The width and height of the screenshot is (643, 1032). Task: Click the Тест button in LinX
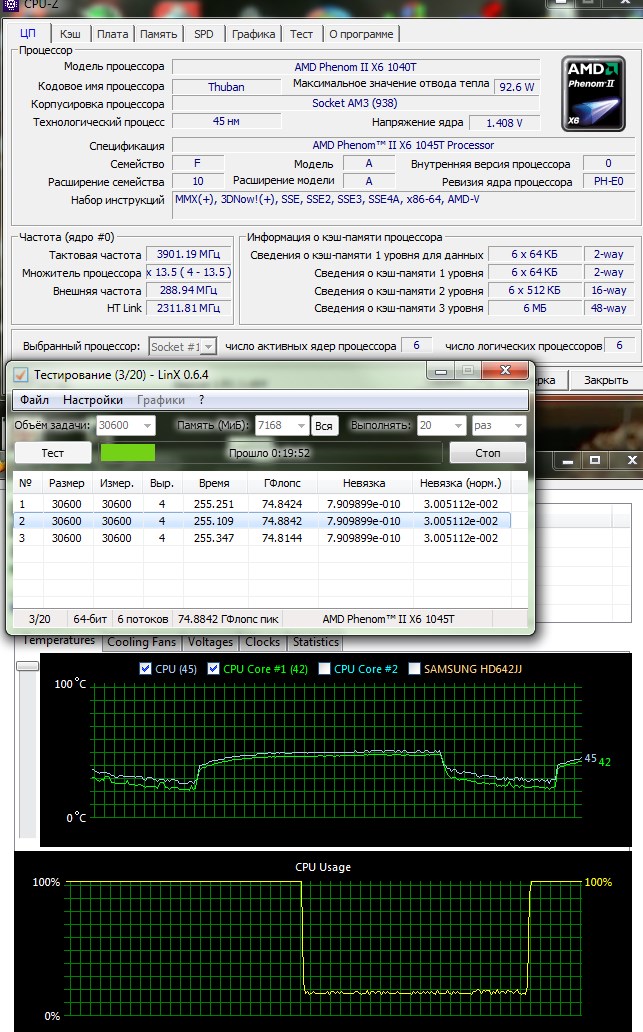click(x=53, y=453)
